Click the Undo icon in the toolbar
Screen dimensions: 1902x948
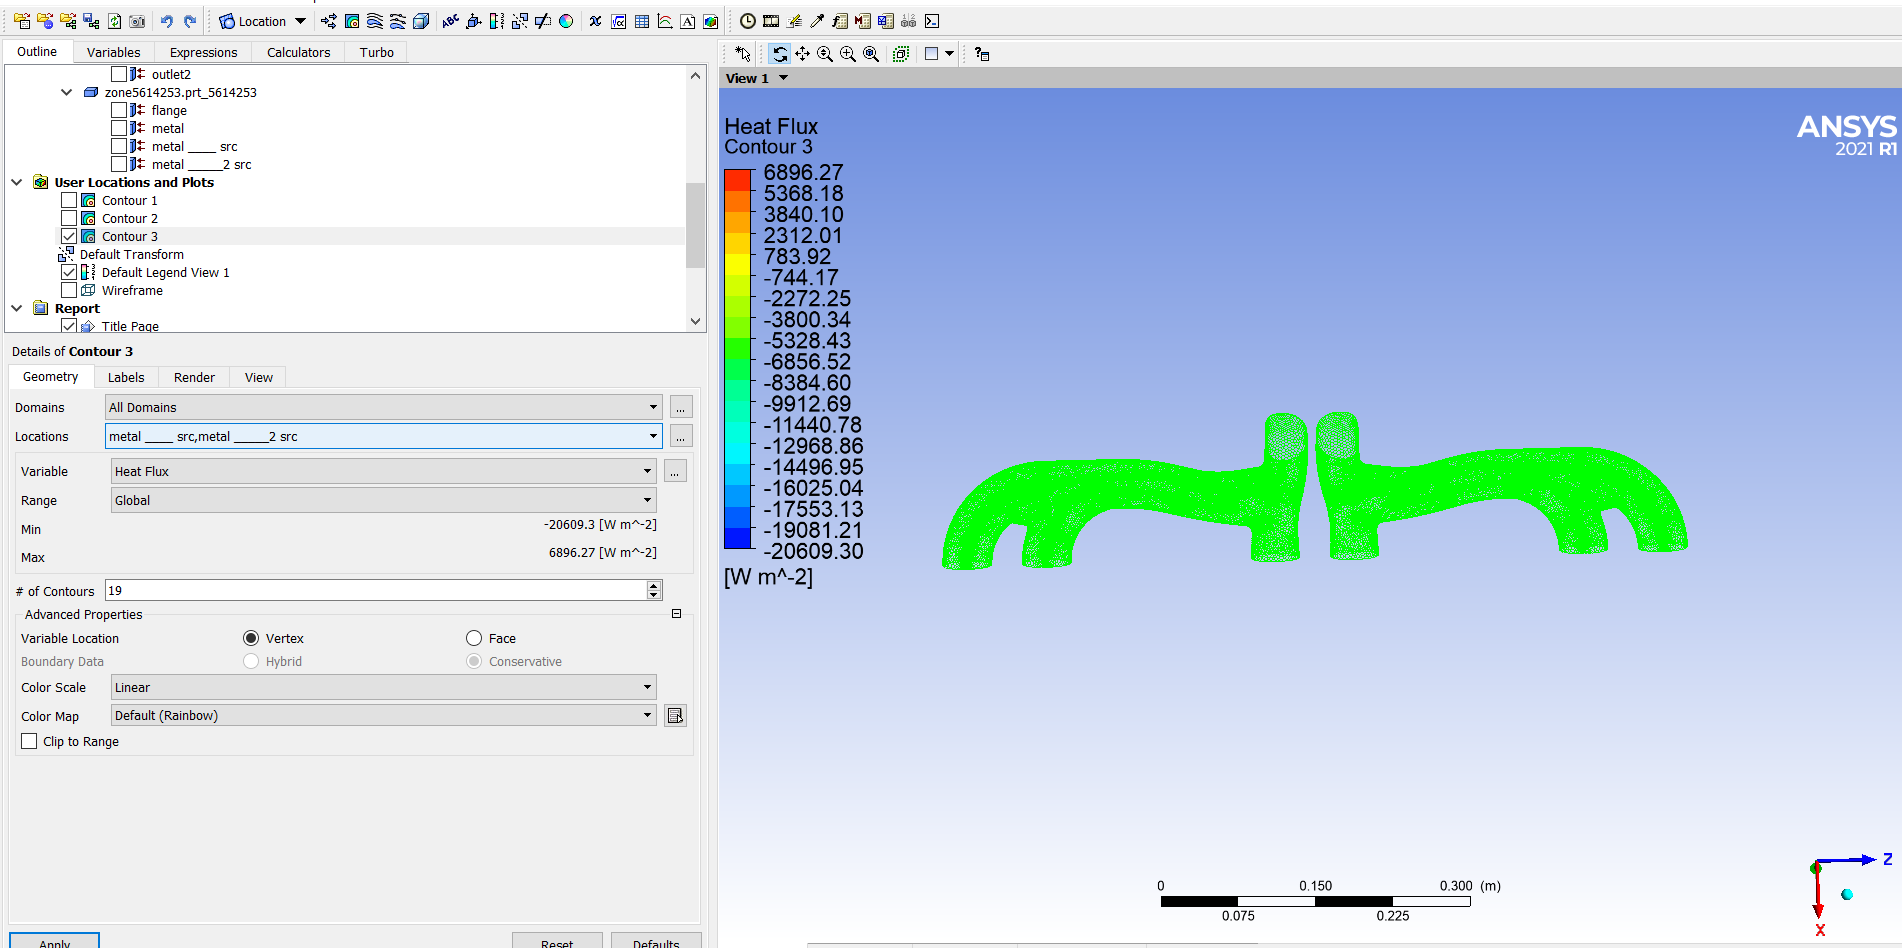(x=167, y=21)
